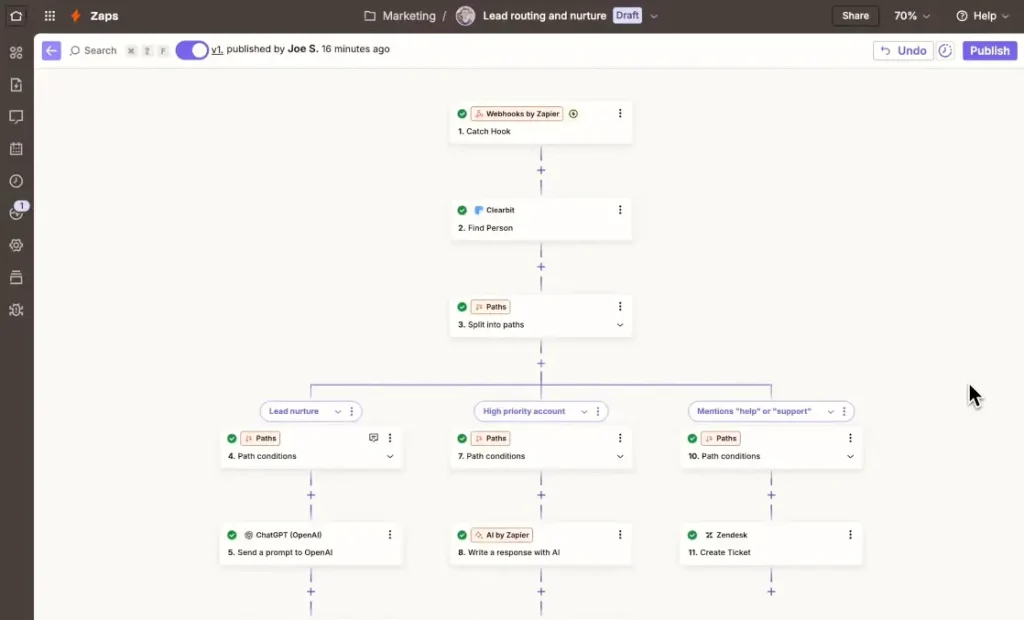1024x620 pixels.
Task: Add a step after step 4 Path conditions
Action: (311, 495)
